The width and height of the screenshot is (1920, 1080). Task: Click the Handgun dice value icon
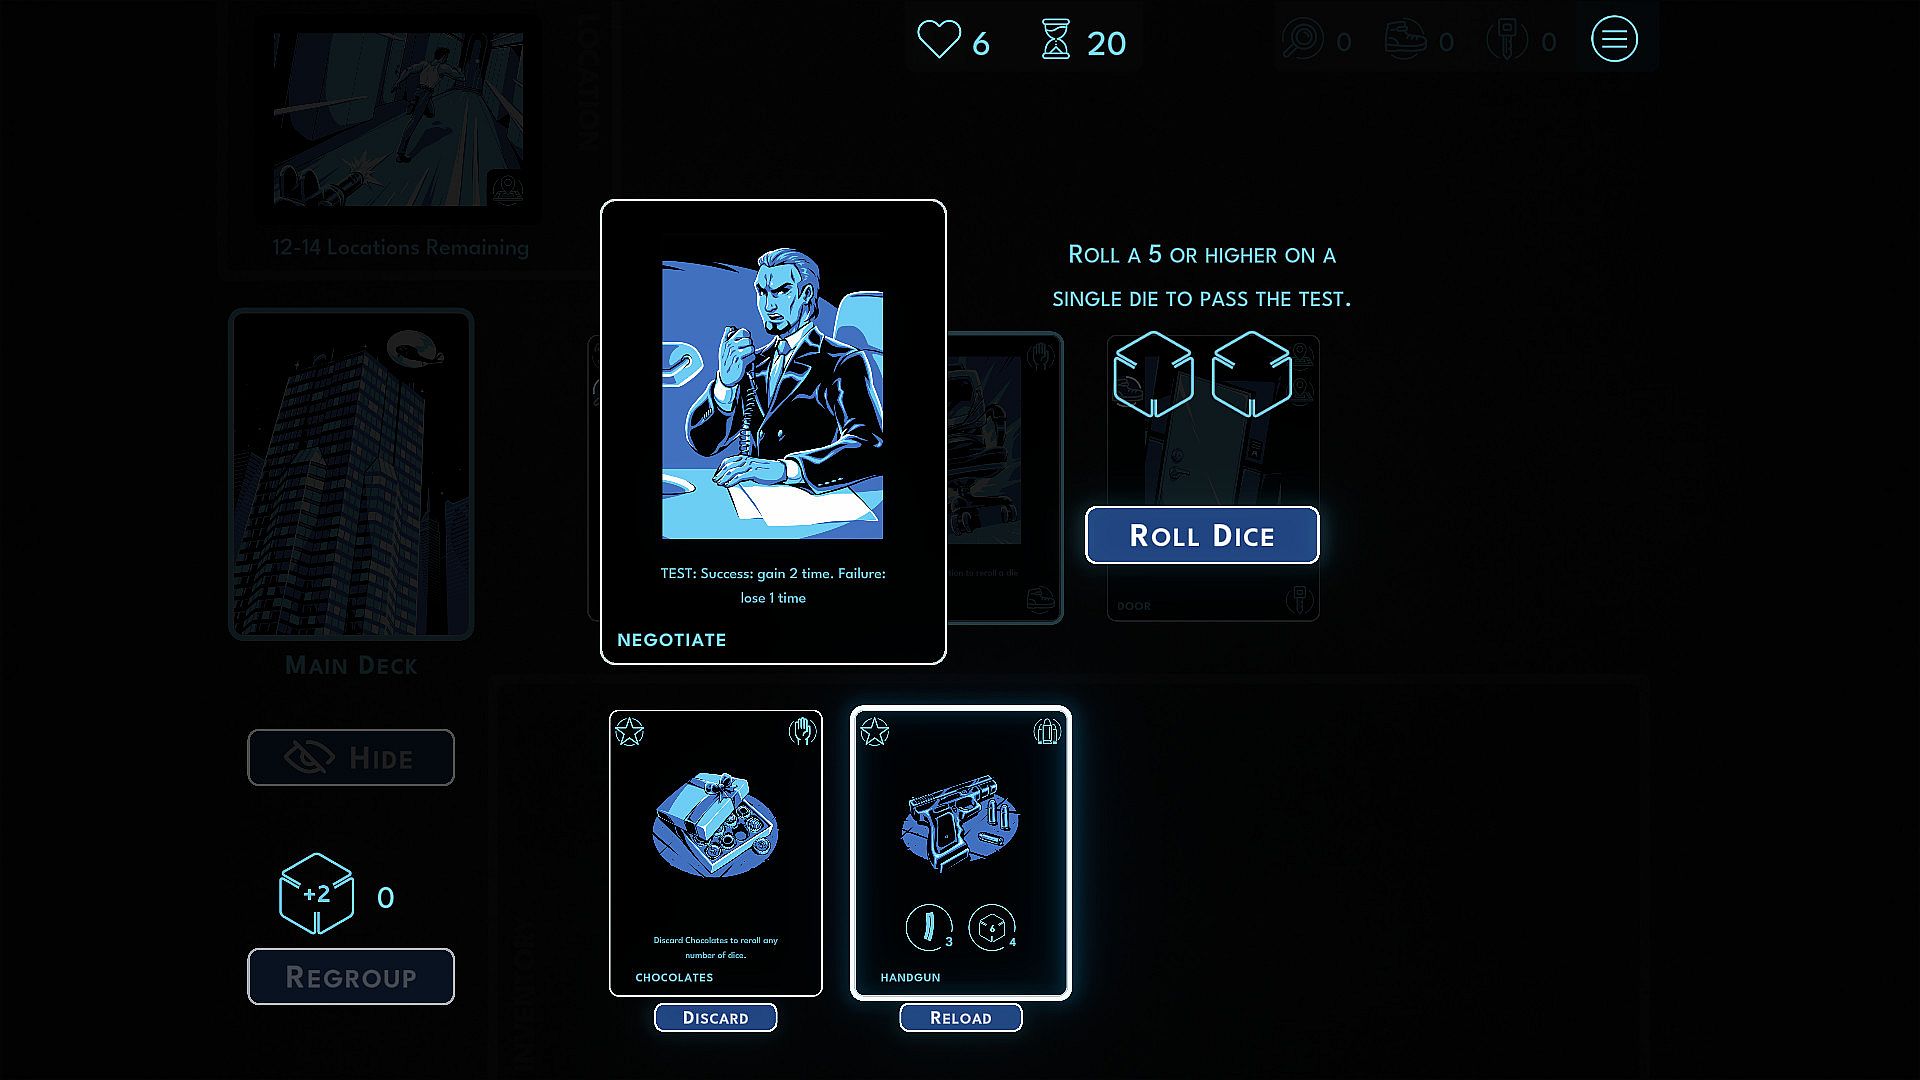point(992,927)
